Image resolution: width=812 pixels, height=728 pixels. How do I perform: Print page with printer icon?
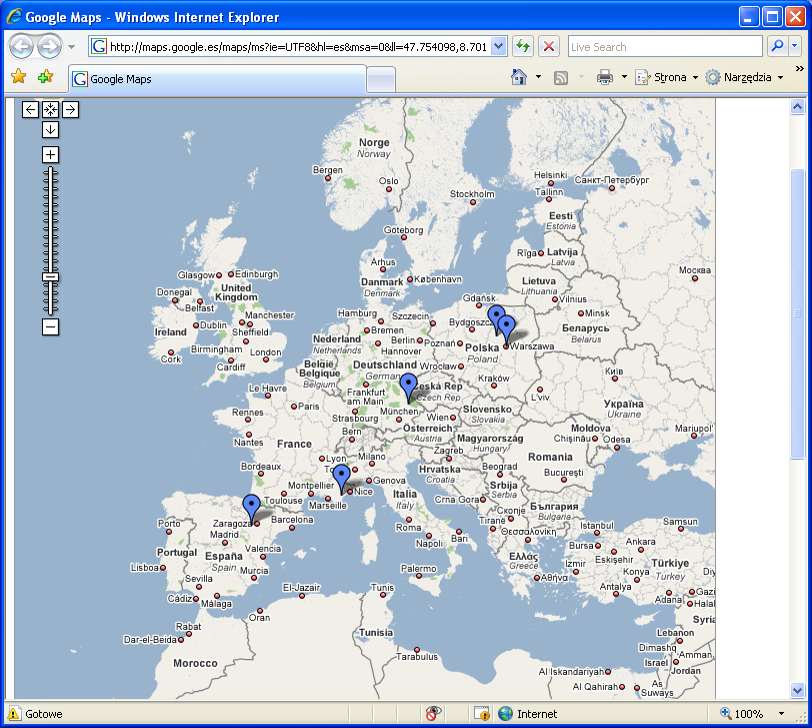tap(605, 78)
